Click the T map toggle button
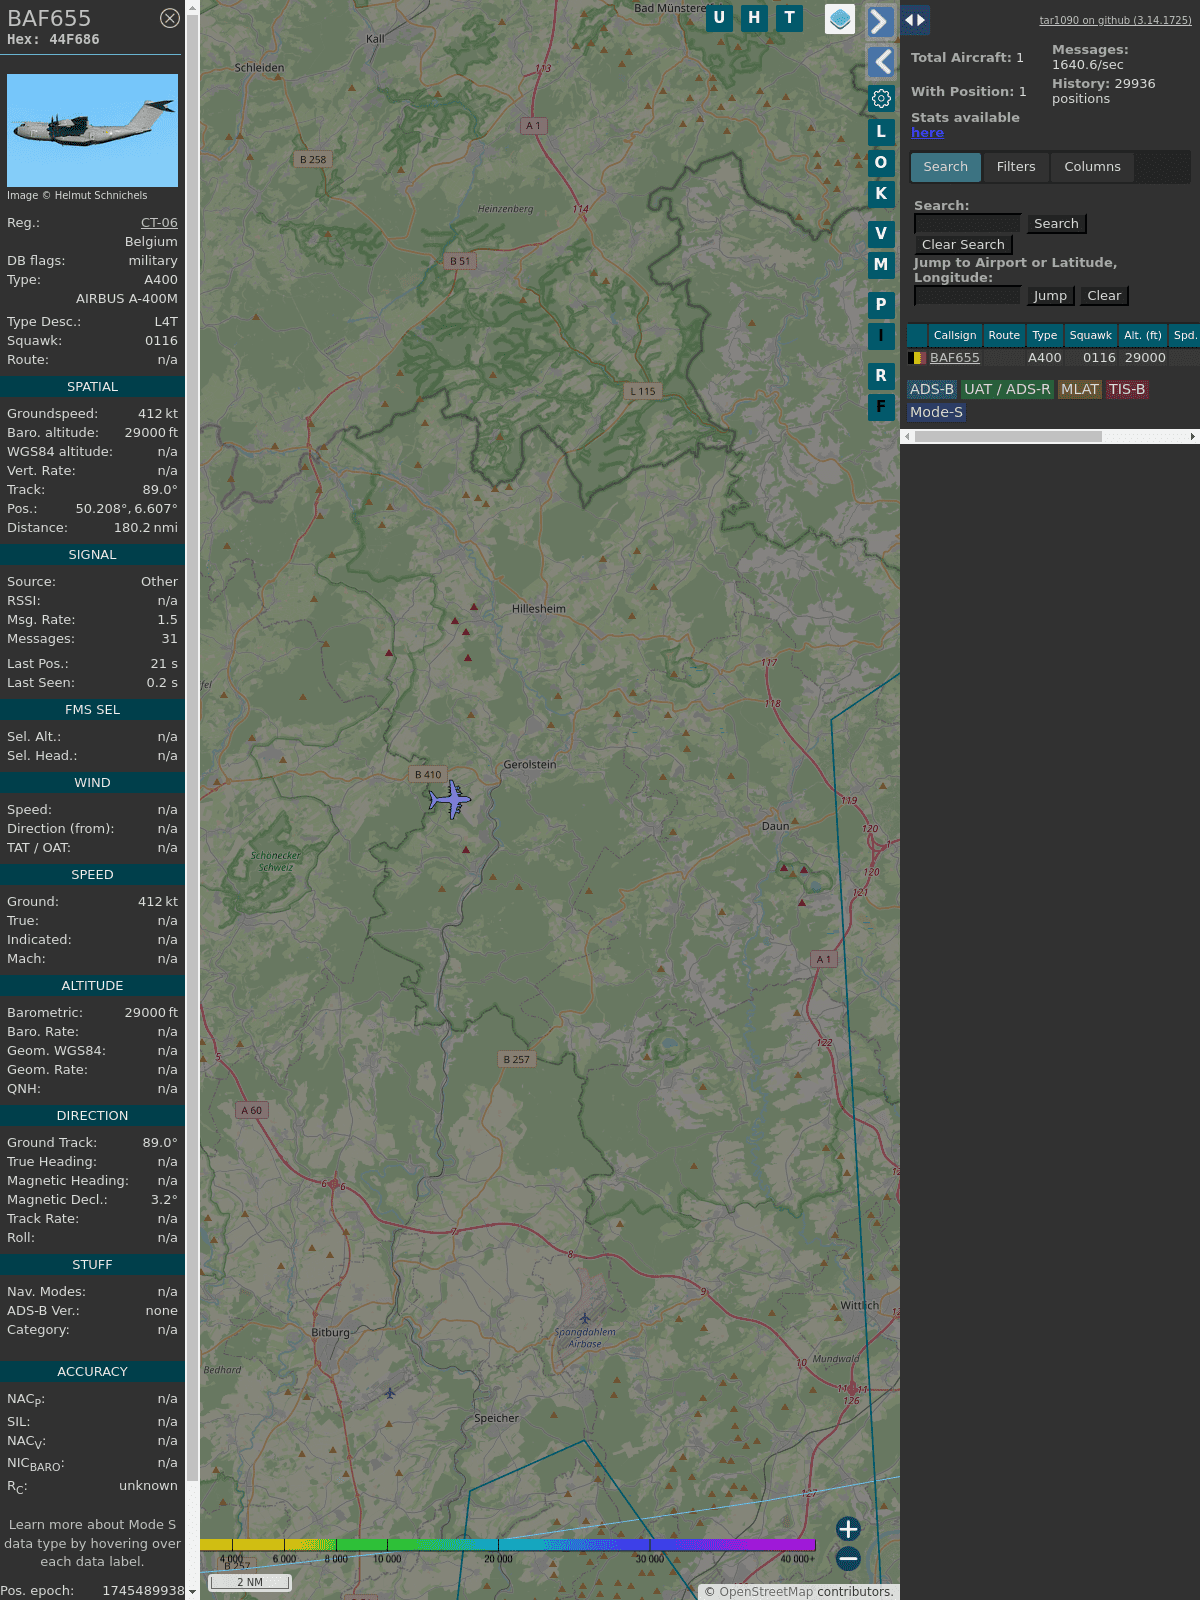The image size is (1200, 1600). [x=790, y=18]
